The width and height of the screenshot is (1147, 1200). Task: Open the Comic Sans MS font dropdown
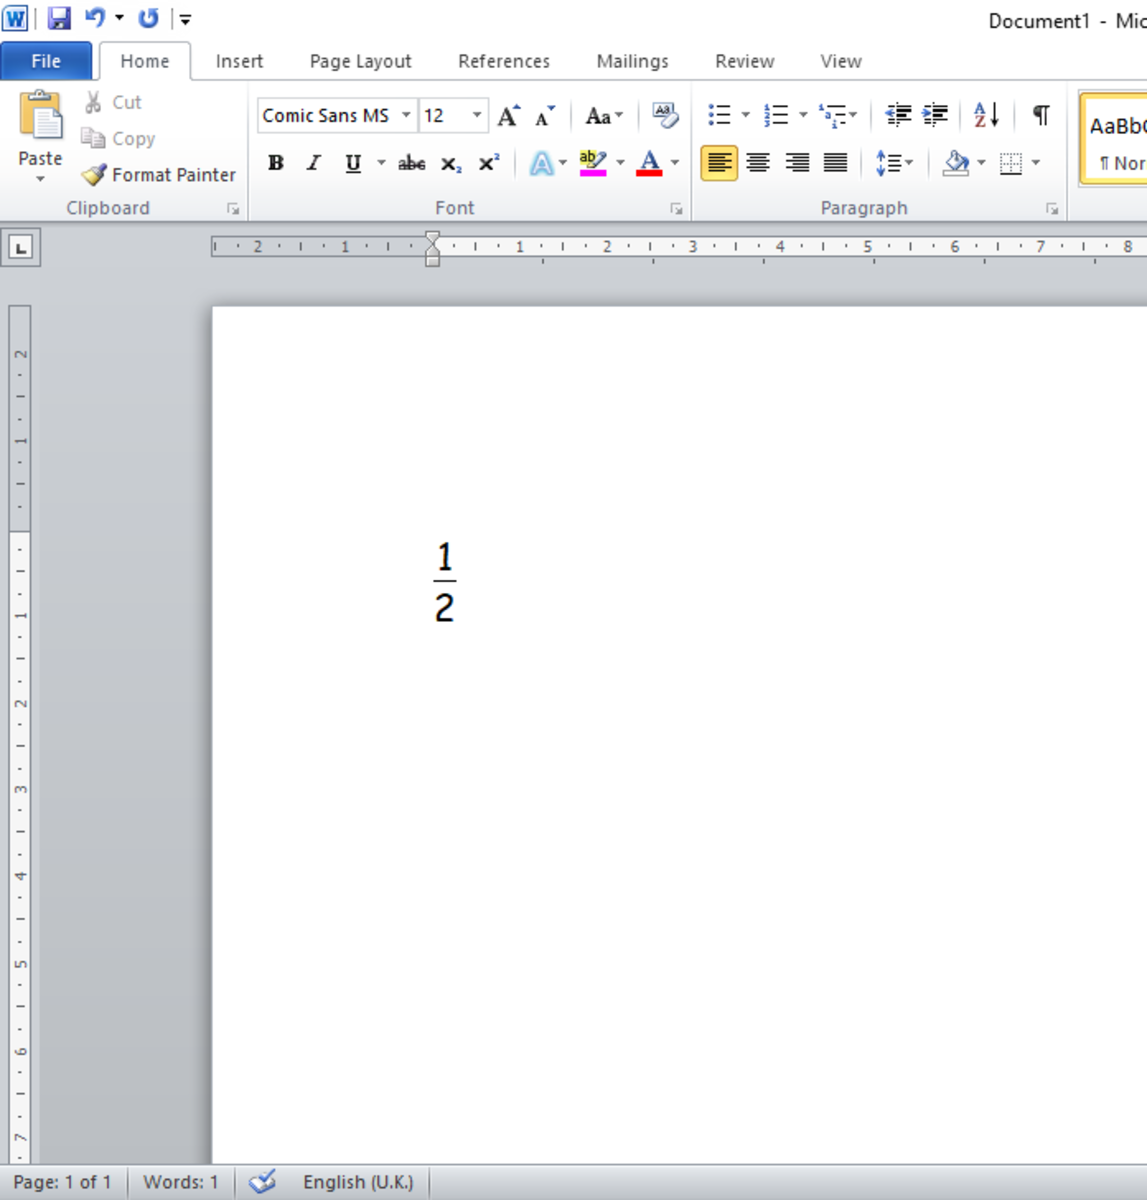[406, 115]
